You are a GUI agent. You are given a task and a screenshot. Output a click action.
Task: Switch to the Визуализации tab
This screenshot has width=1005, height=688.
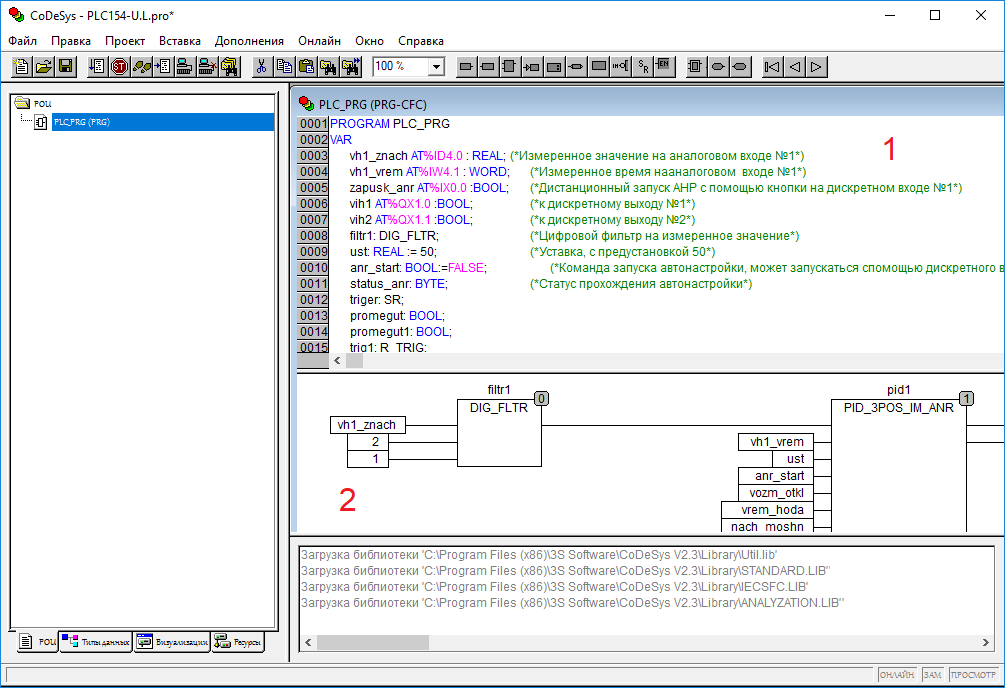click(172, 642)
